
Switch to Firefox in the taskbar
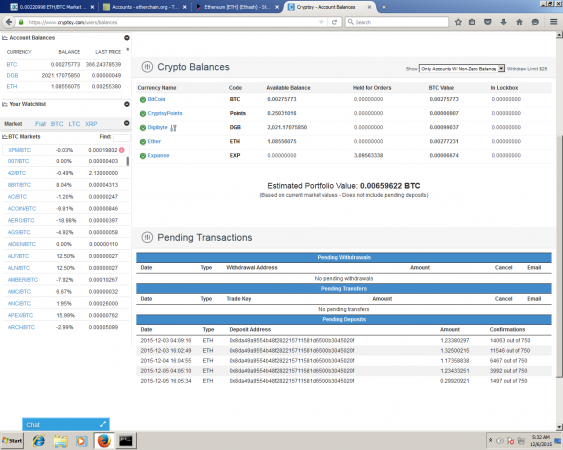click(104, 441)
